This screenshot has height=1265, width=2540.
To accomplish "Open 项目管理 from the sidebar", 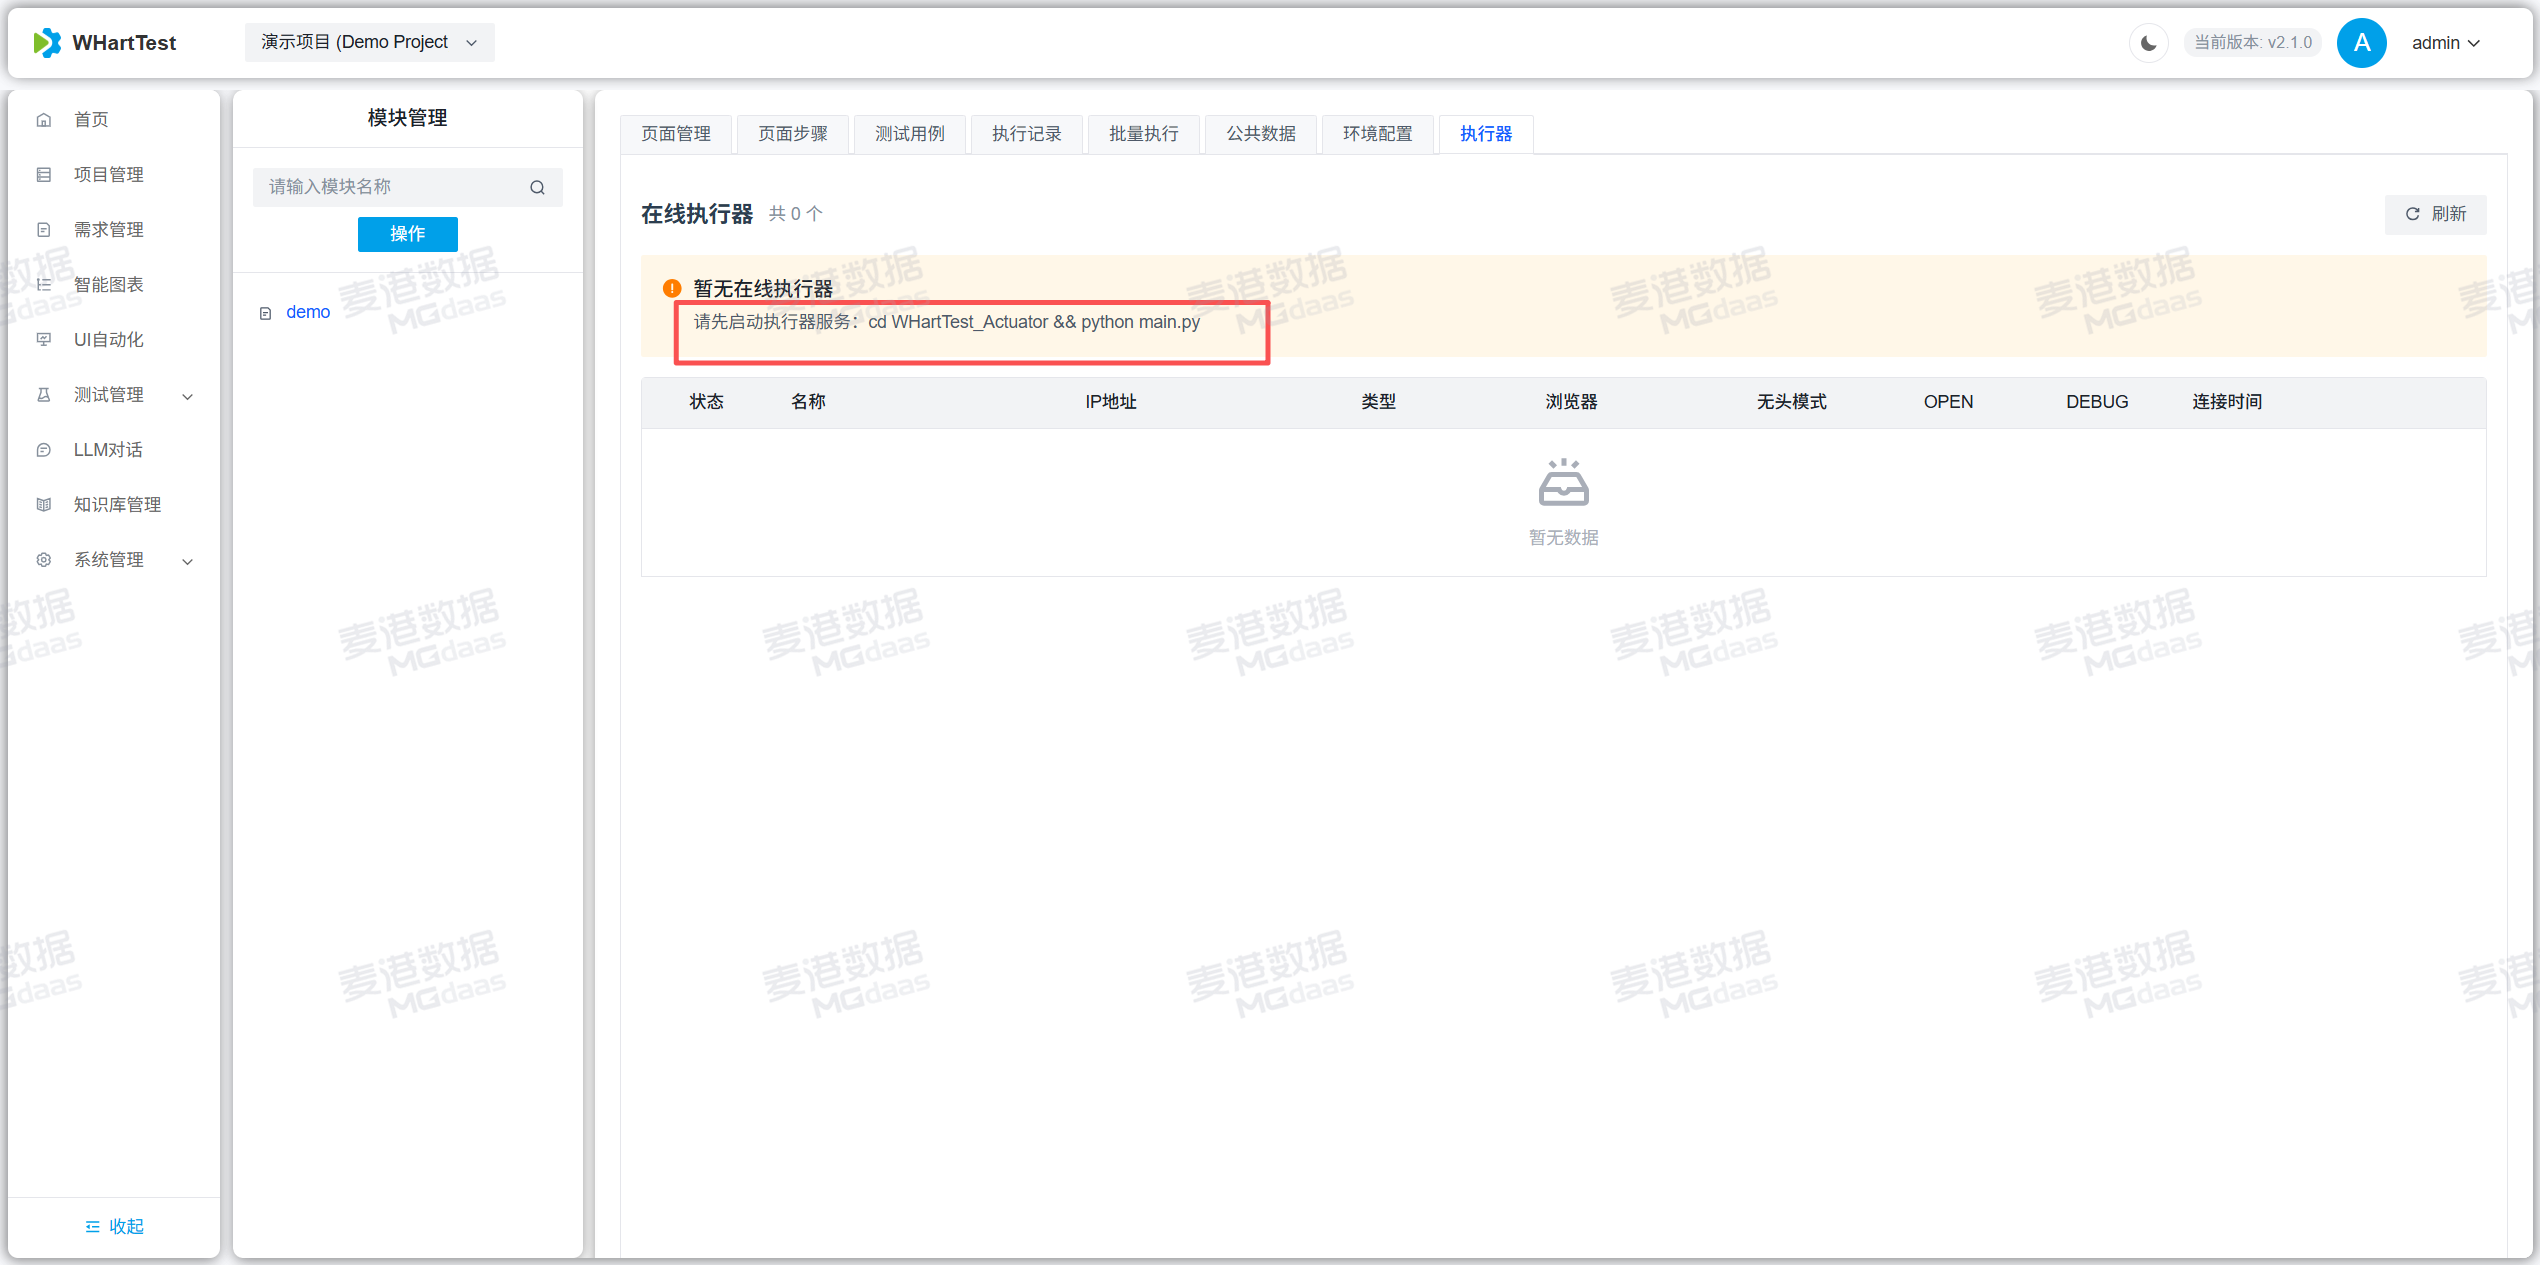I will point(108,175).
